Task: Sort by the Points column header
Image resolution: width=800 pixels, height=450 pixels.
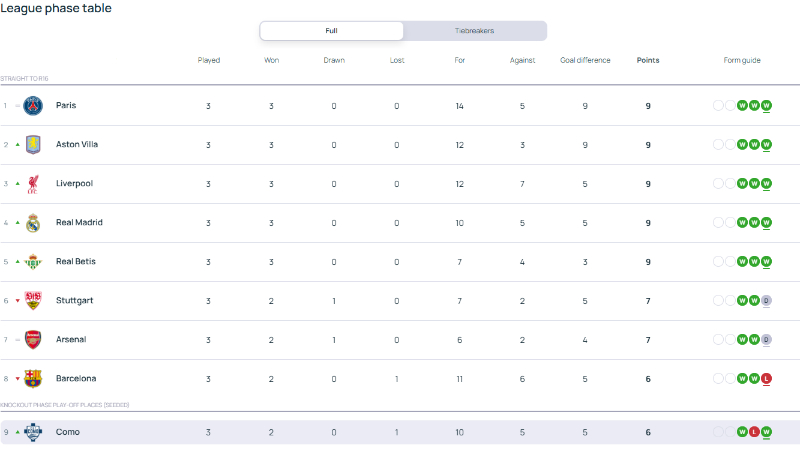Action: pyautogui.click(x=648, y=60)
